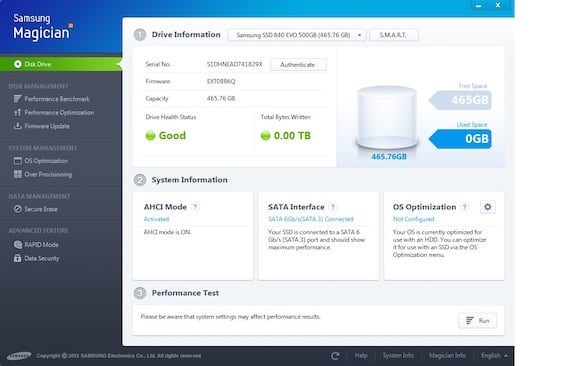Click the OS Optimization window icon
This screenshot has width=579, height=366.
point(17,161)
